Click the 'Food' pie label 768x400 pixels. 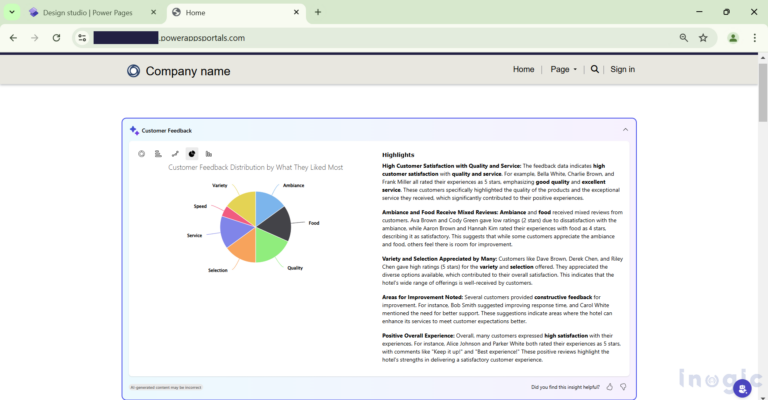tap(314, 223)
